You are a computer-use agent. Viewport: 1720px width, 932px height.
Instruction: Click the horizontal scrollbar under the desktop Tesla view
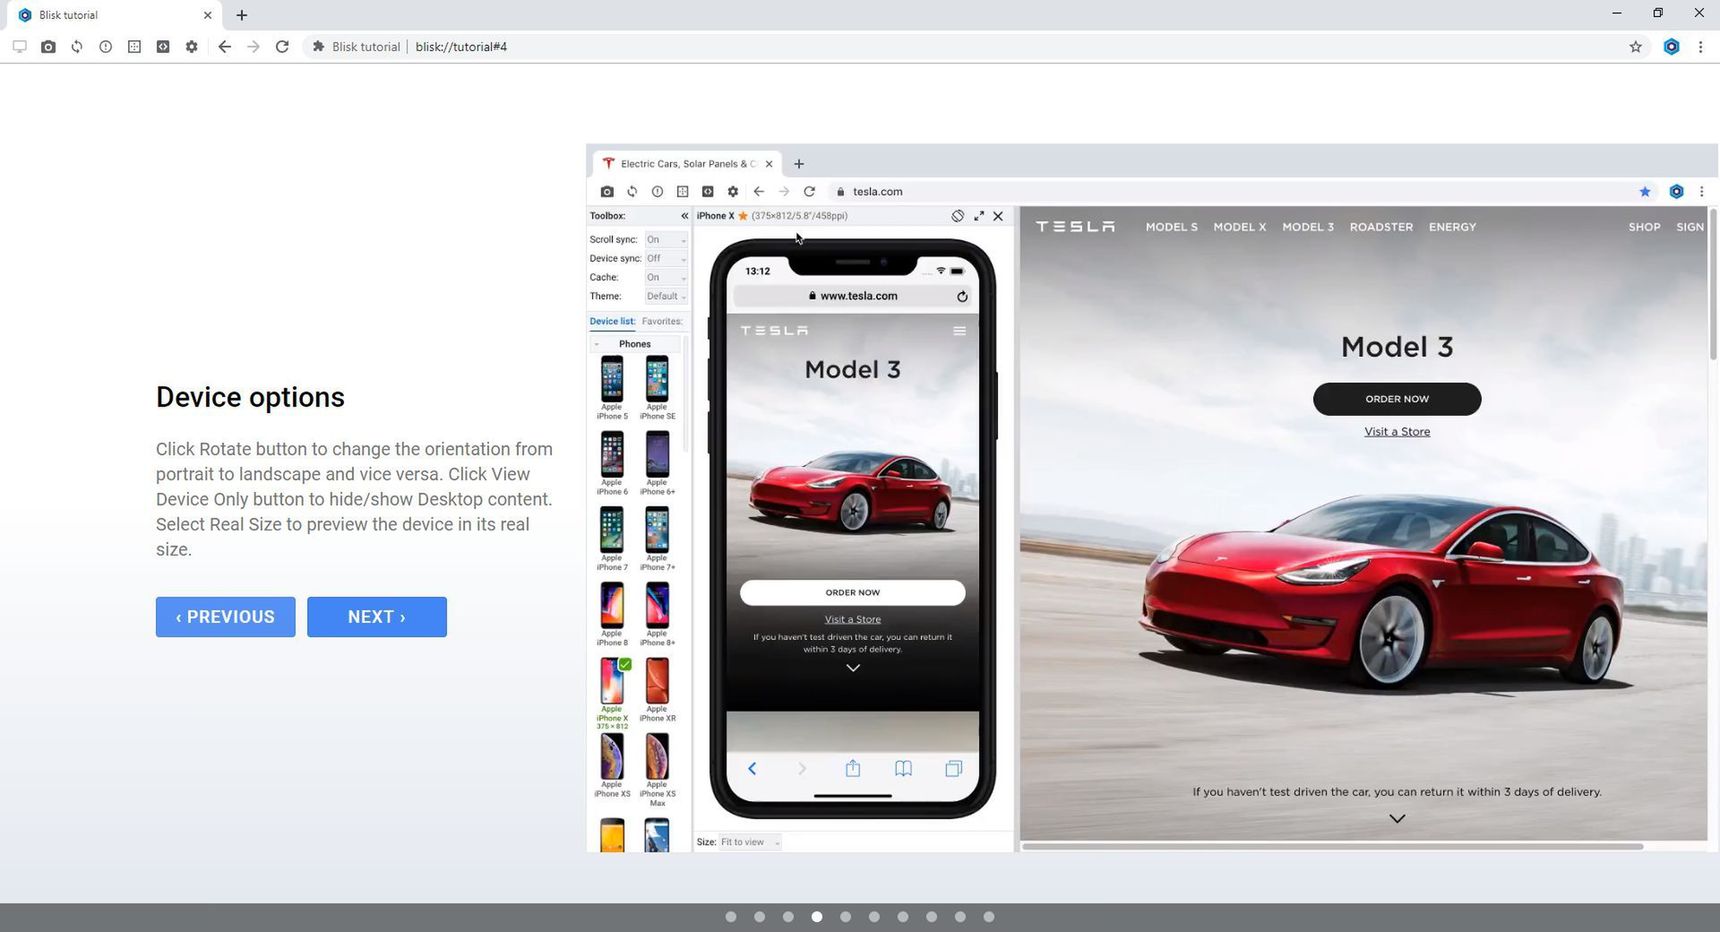click(1332, 846)
